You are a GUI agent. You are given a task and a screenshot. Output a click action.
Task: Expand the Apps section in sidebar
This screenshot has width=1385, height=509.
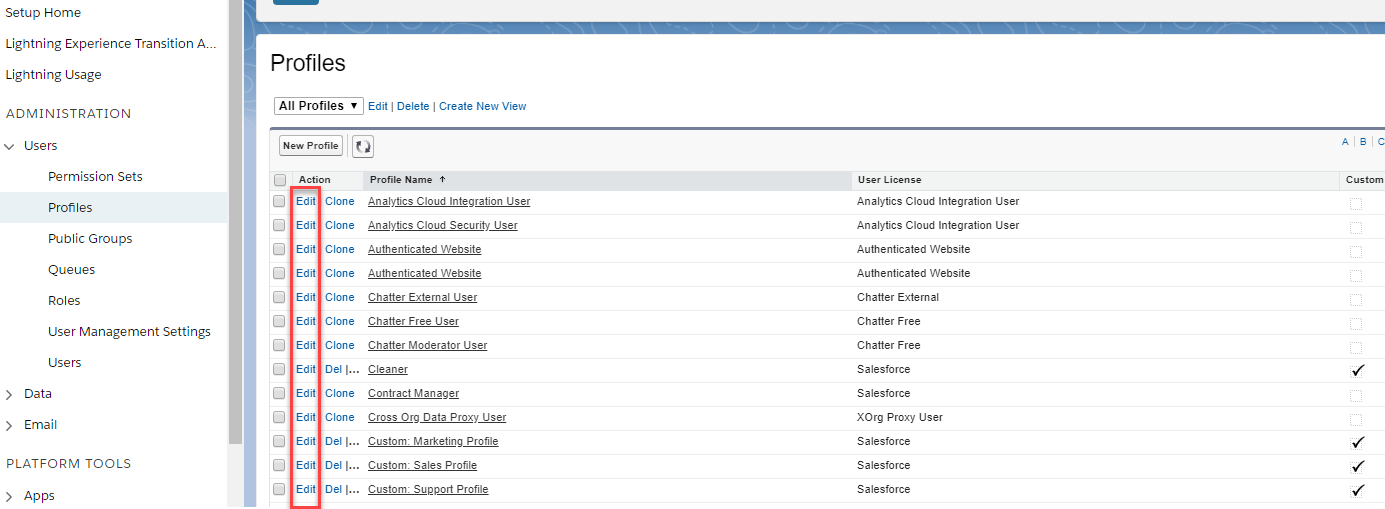(10, 496)
